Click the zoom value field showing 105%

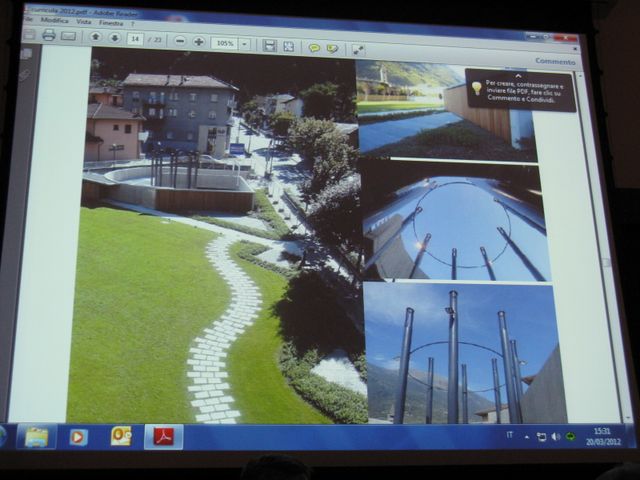224,43
